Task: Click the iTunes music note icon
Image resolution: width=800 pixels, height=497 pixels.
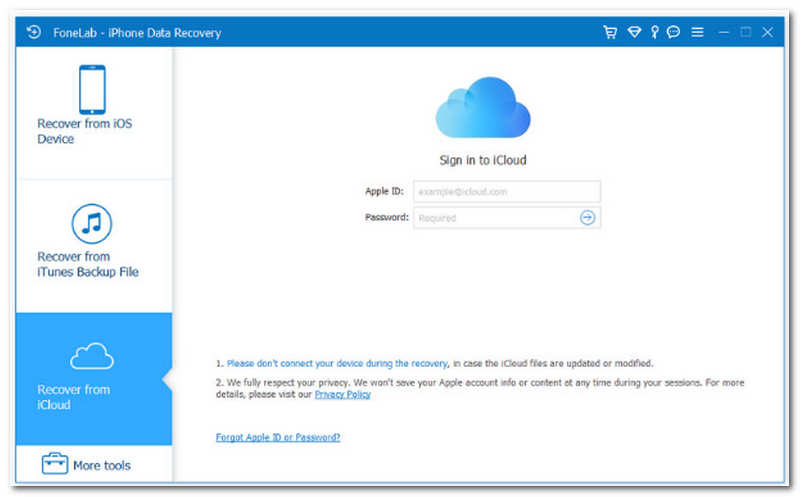Action: pos(92,224)
